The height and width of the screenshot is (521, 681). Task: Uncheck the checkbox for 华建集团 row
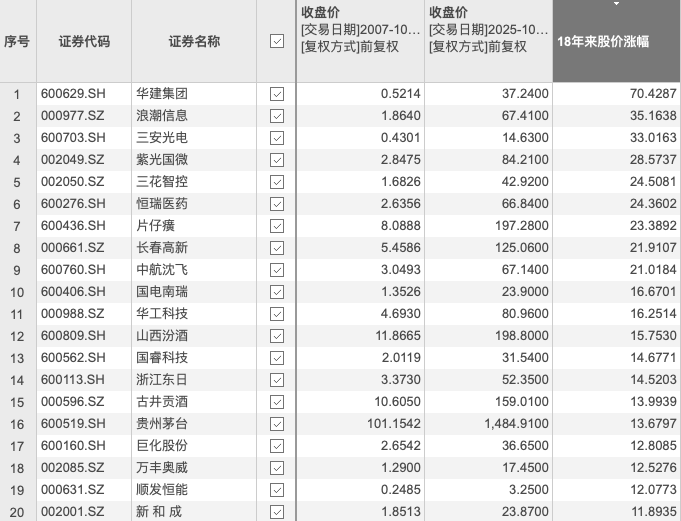coord(277,94)
